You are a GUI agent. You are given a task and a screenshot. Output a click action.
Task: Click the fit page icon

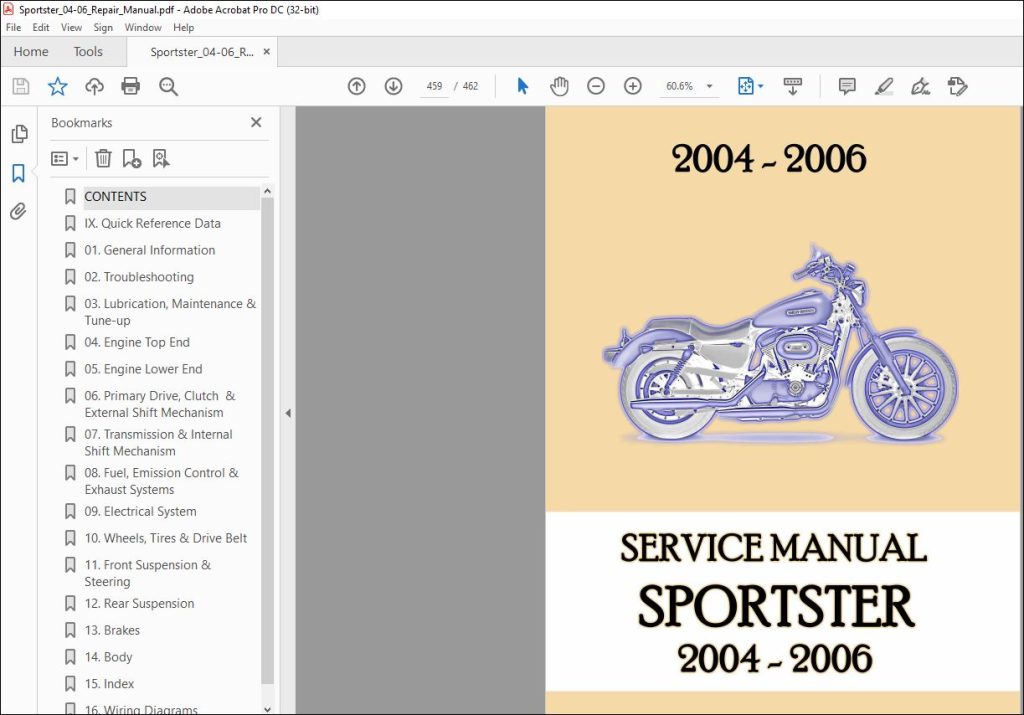745,86
